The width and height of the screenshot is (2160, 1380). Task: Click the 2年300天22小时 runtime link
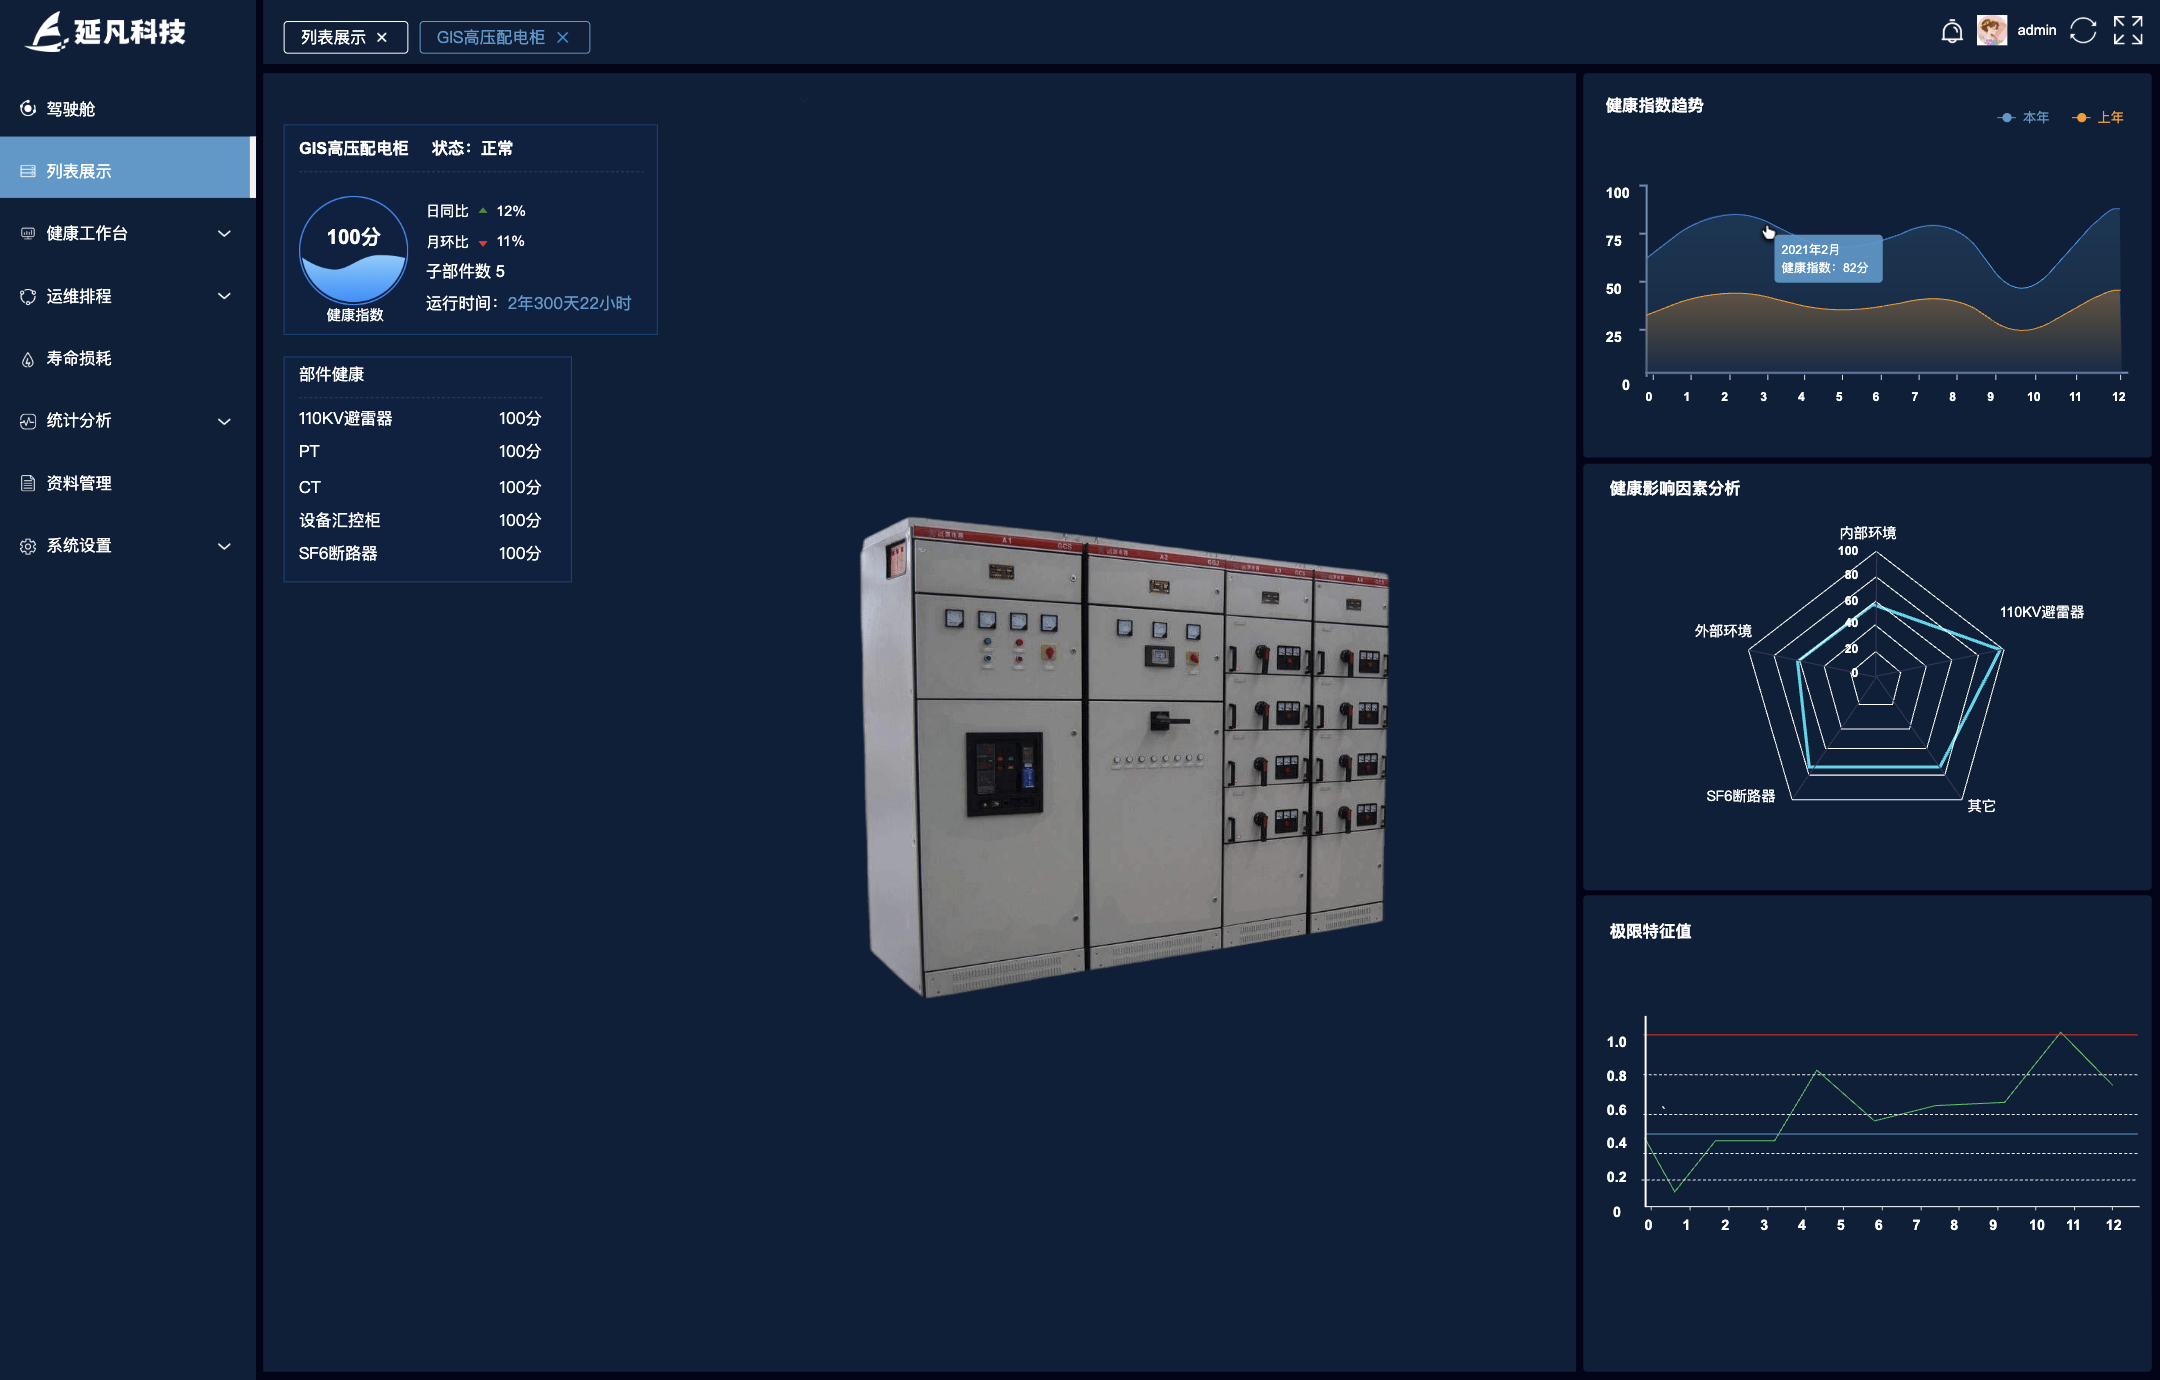(569, 303)
